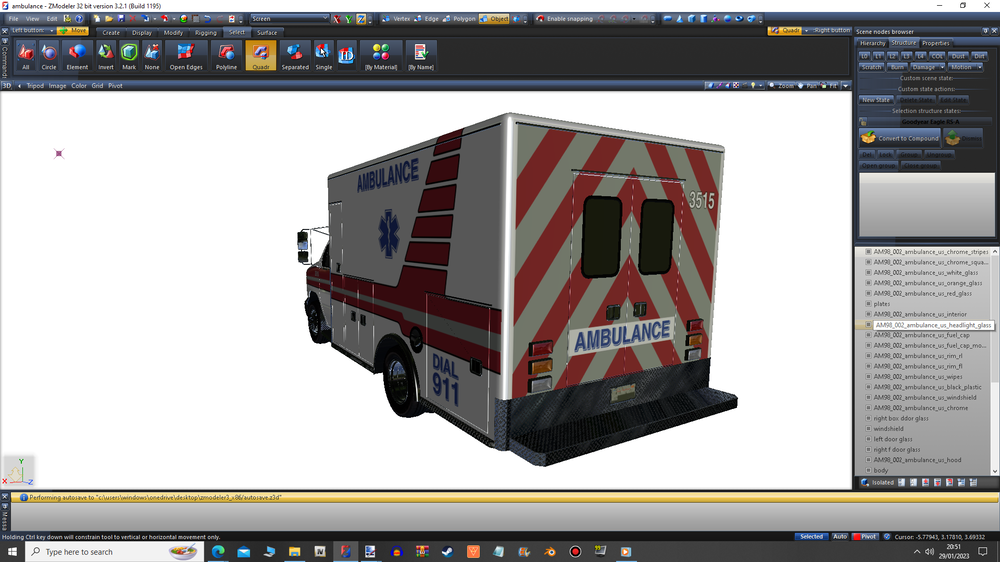The width and height of the screenshot is (1000, 562).
Task: Select All tool in Select ribbon
Action: [26, 55]
